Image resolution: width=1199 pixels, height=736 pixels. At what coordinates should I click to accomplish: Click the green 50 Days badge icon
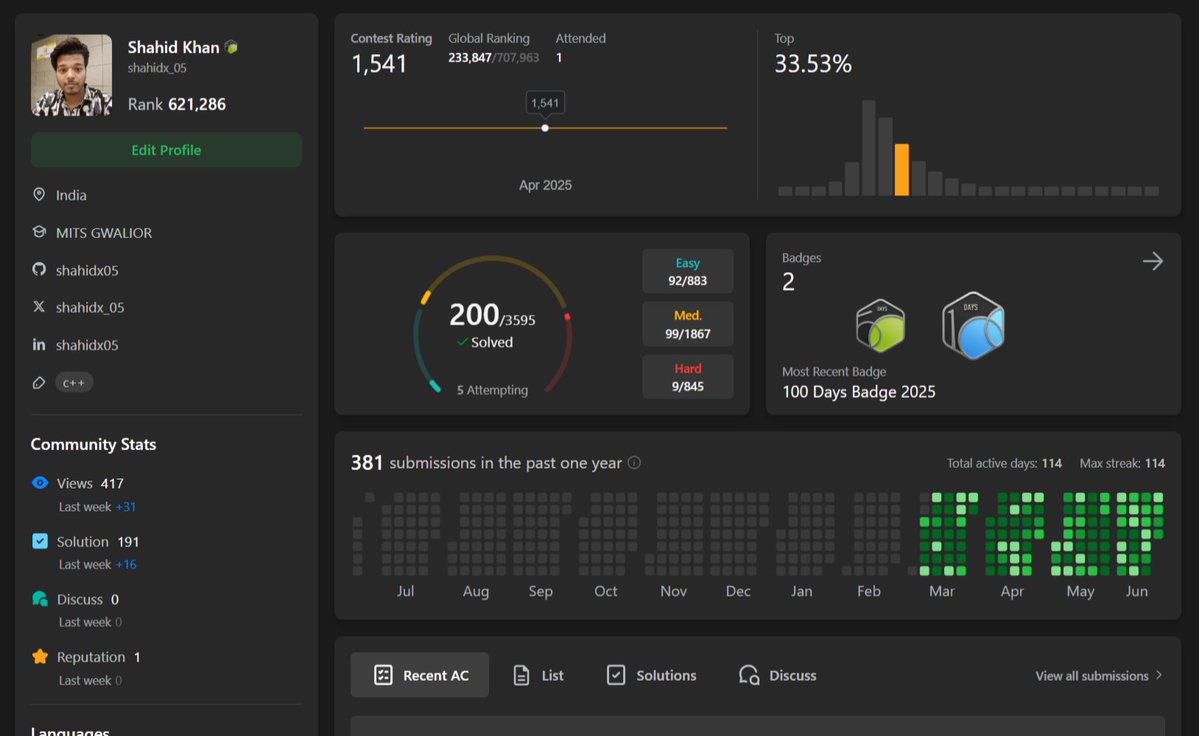(x=880, y=326)
